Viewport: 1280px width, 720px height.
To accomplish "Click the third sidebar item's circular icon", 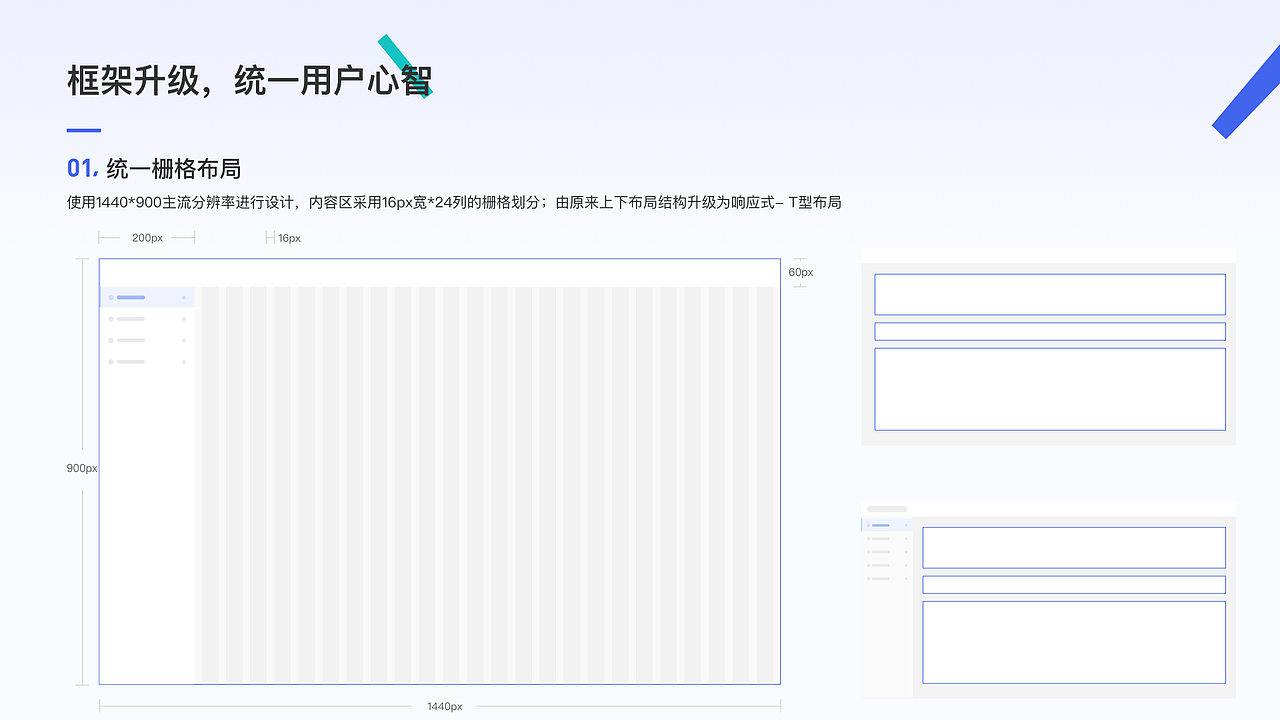I will (111, 340).
